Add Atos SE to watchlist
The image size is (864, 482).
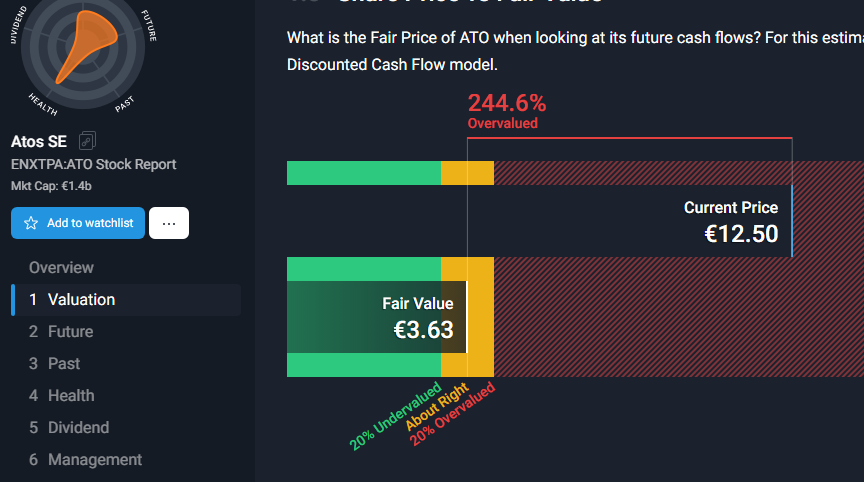click(78, 223)
